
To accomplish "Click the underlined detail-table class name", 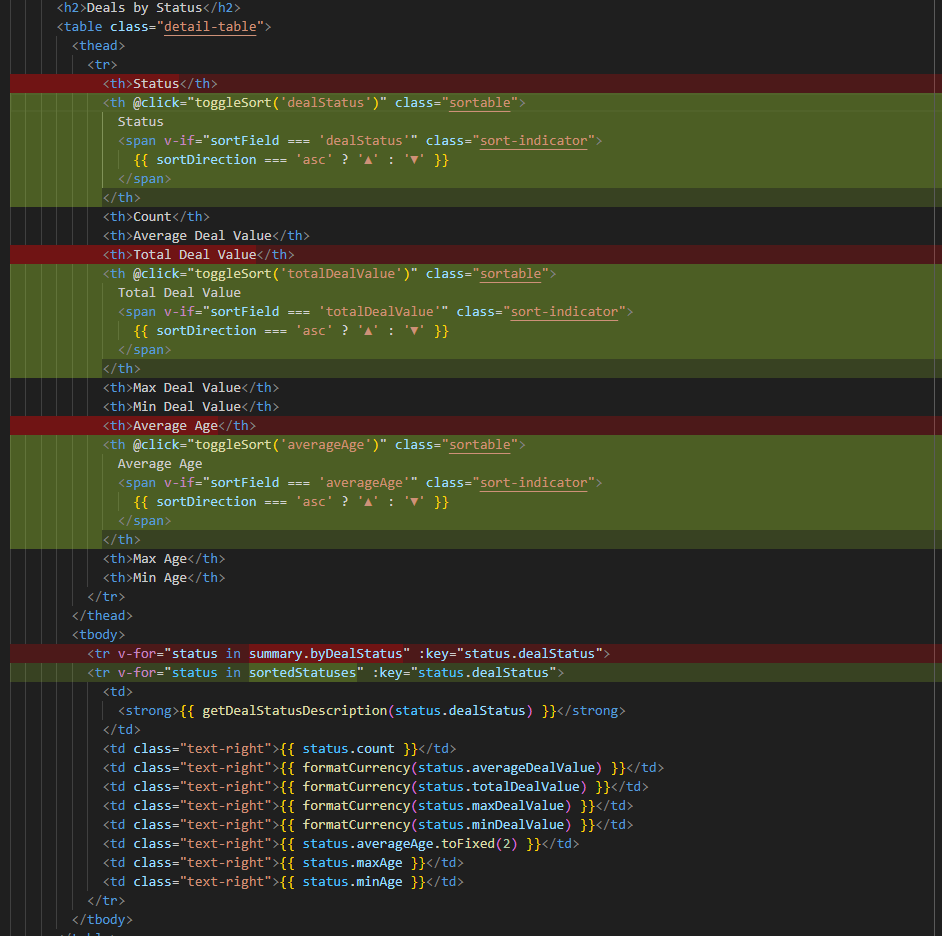I will (x=210, y=26).
